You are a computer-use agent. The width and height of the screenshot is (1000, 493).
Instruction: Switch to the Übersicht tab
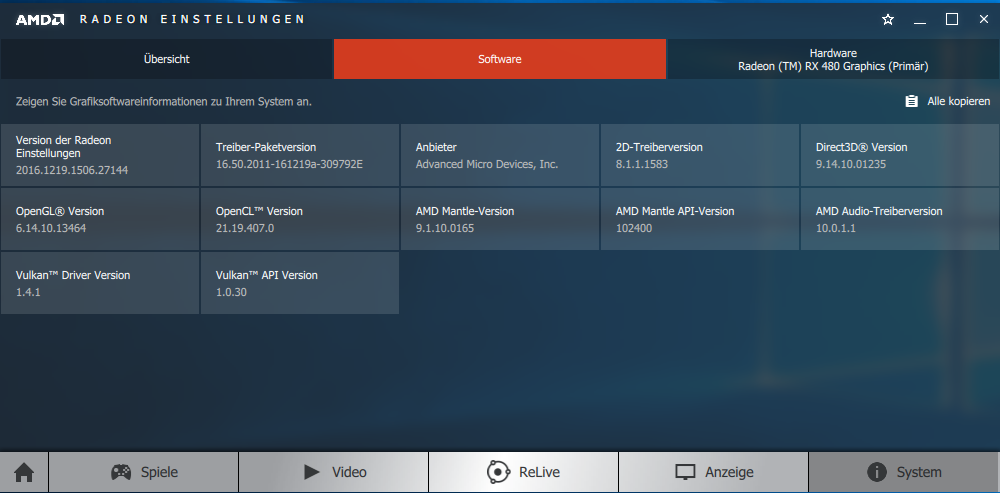(166, 59)
